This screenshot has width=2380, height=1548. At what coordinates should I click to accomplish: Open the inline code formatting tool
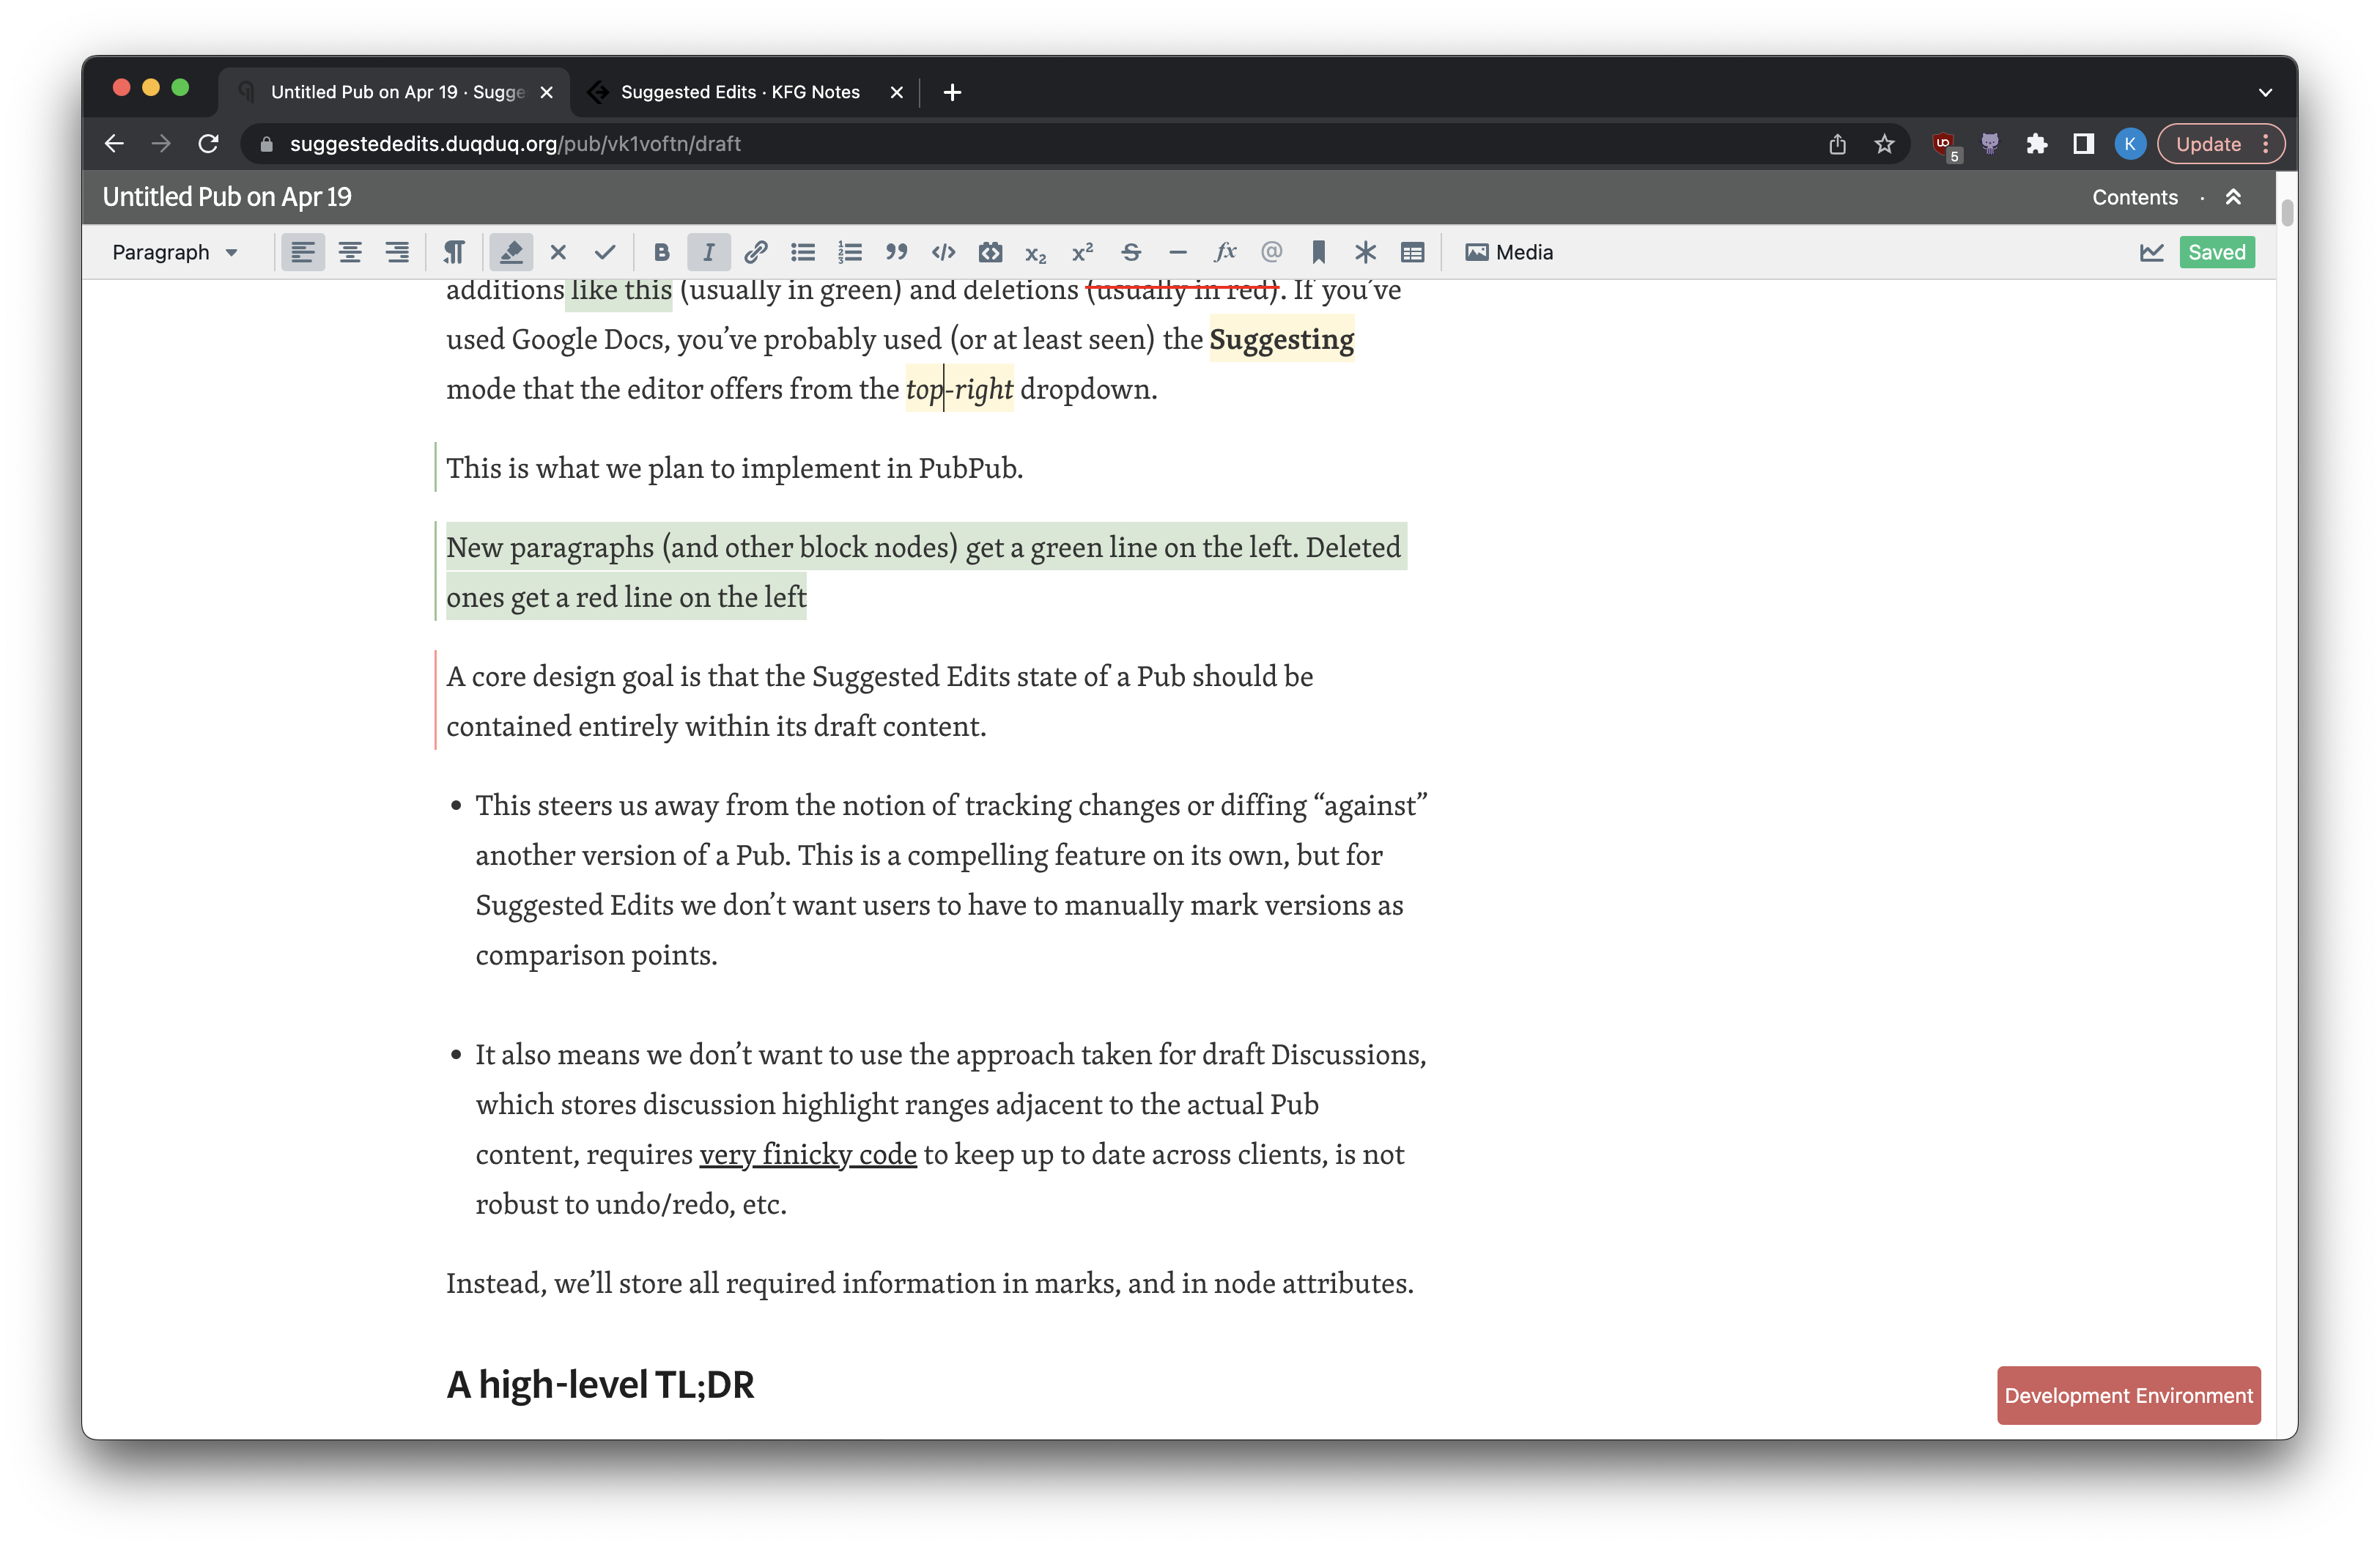(x=942, y=252)
